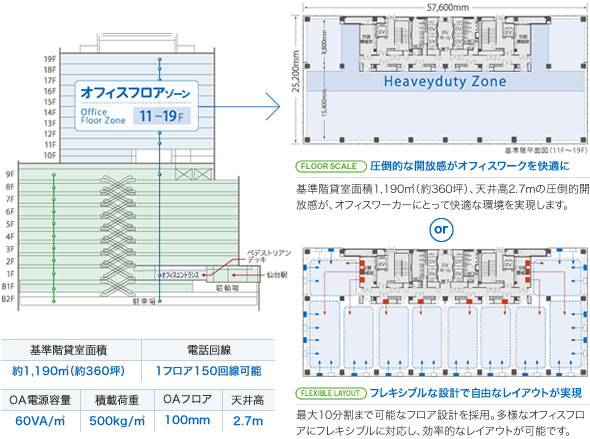Click the "Heaveyduty Zone" label on floor plan
Image resolution: width=590 pixels, height=439 pixels.
click(445, 81)
